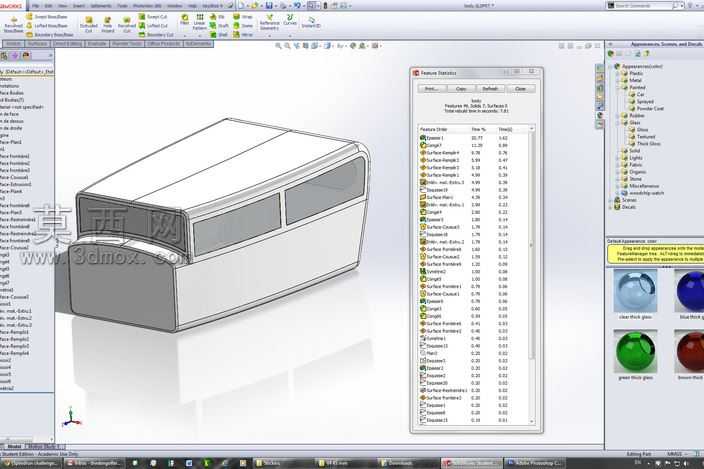Activate the Instant3D tool
This screenshot has height=469, width=704.
pyautogui.click(x=311, y=22)
